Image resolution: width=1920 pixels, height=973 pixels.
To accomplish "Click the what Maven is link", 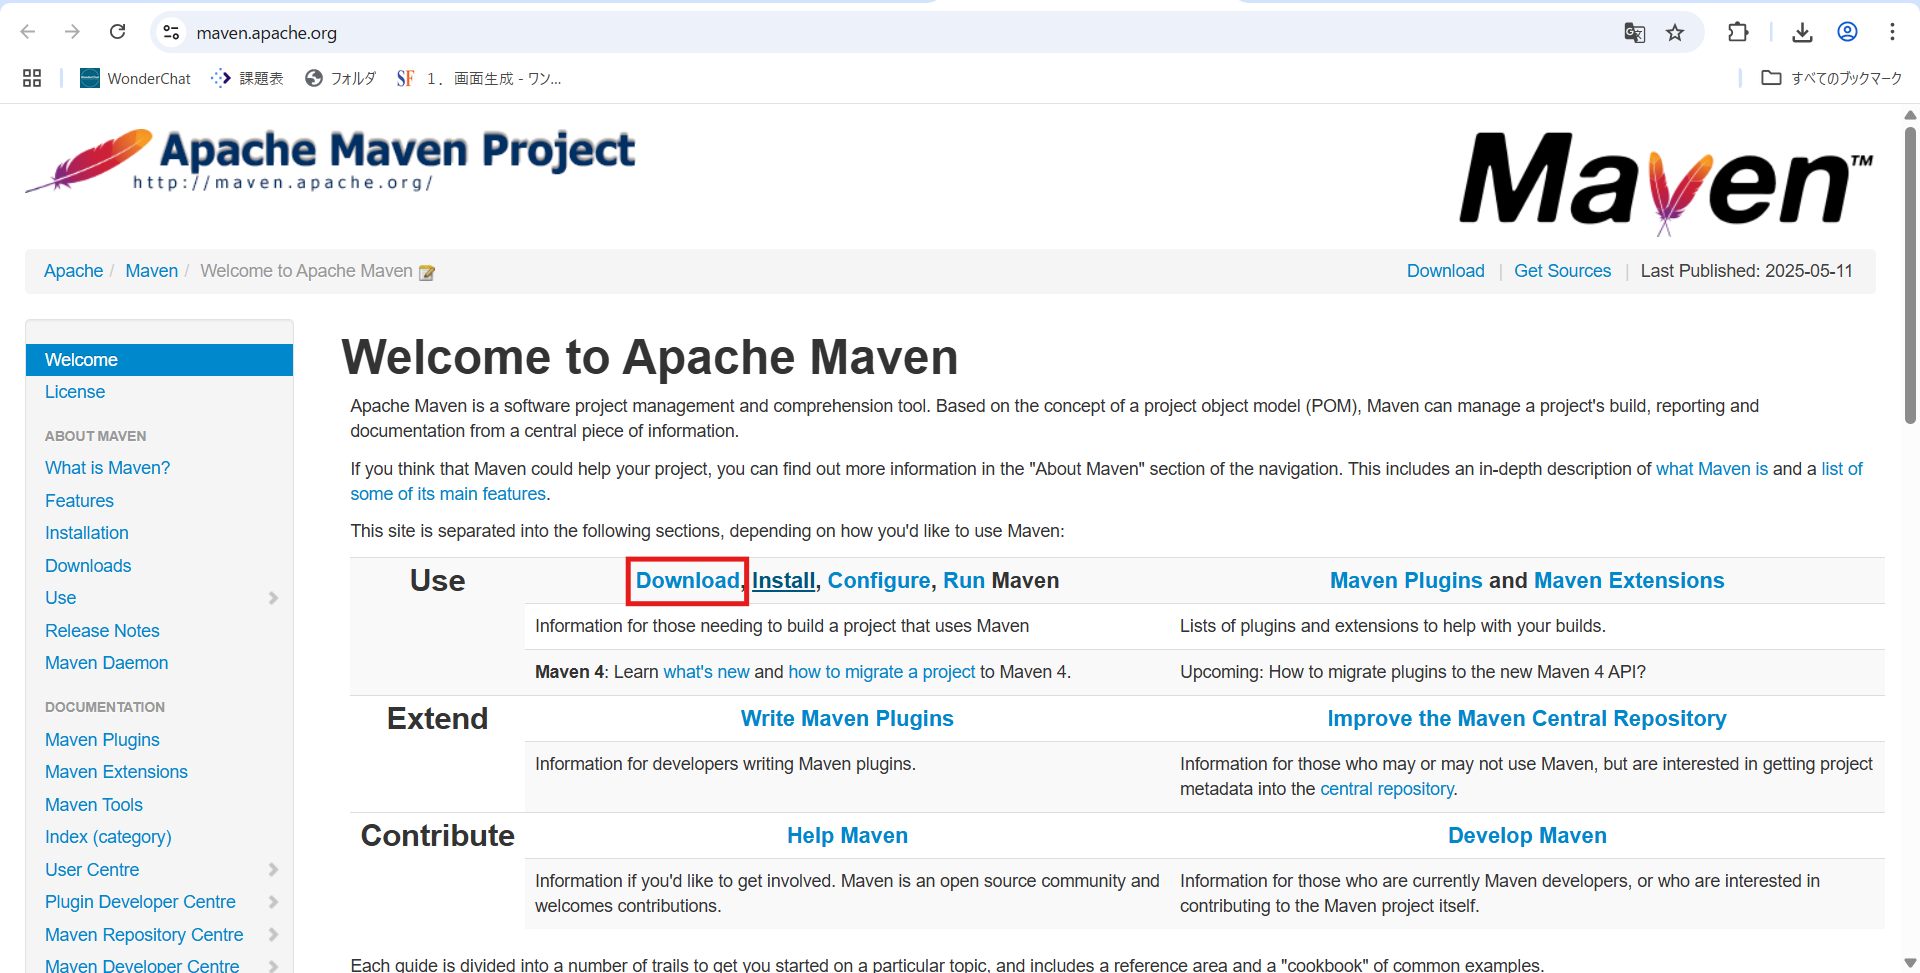I will 1712,469.
